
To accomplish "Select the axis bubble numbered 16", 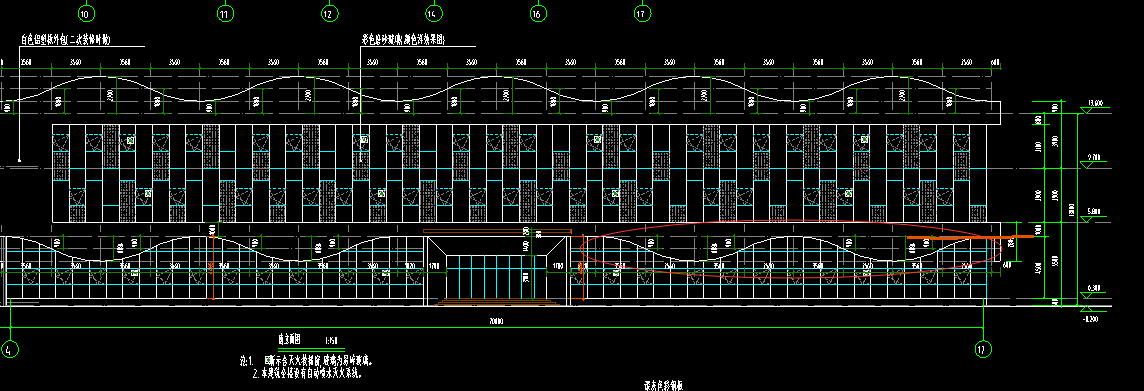I will tap(538, 13).
